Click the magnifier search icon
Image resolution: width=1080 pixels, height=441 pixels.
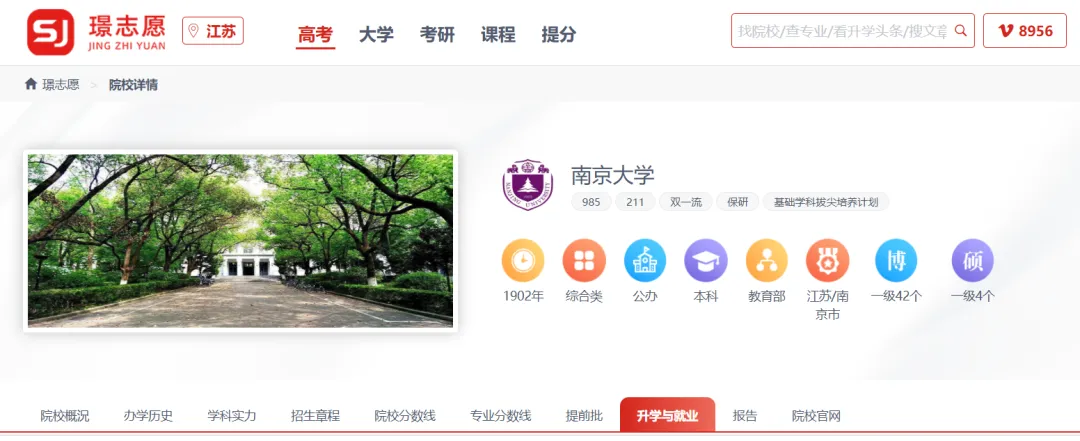(960, 31)
